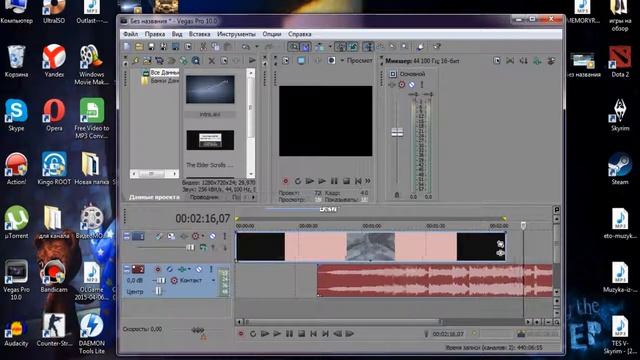Create a new project via toolbar icon

click(x=127, y=47)
